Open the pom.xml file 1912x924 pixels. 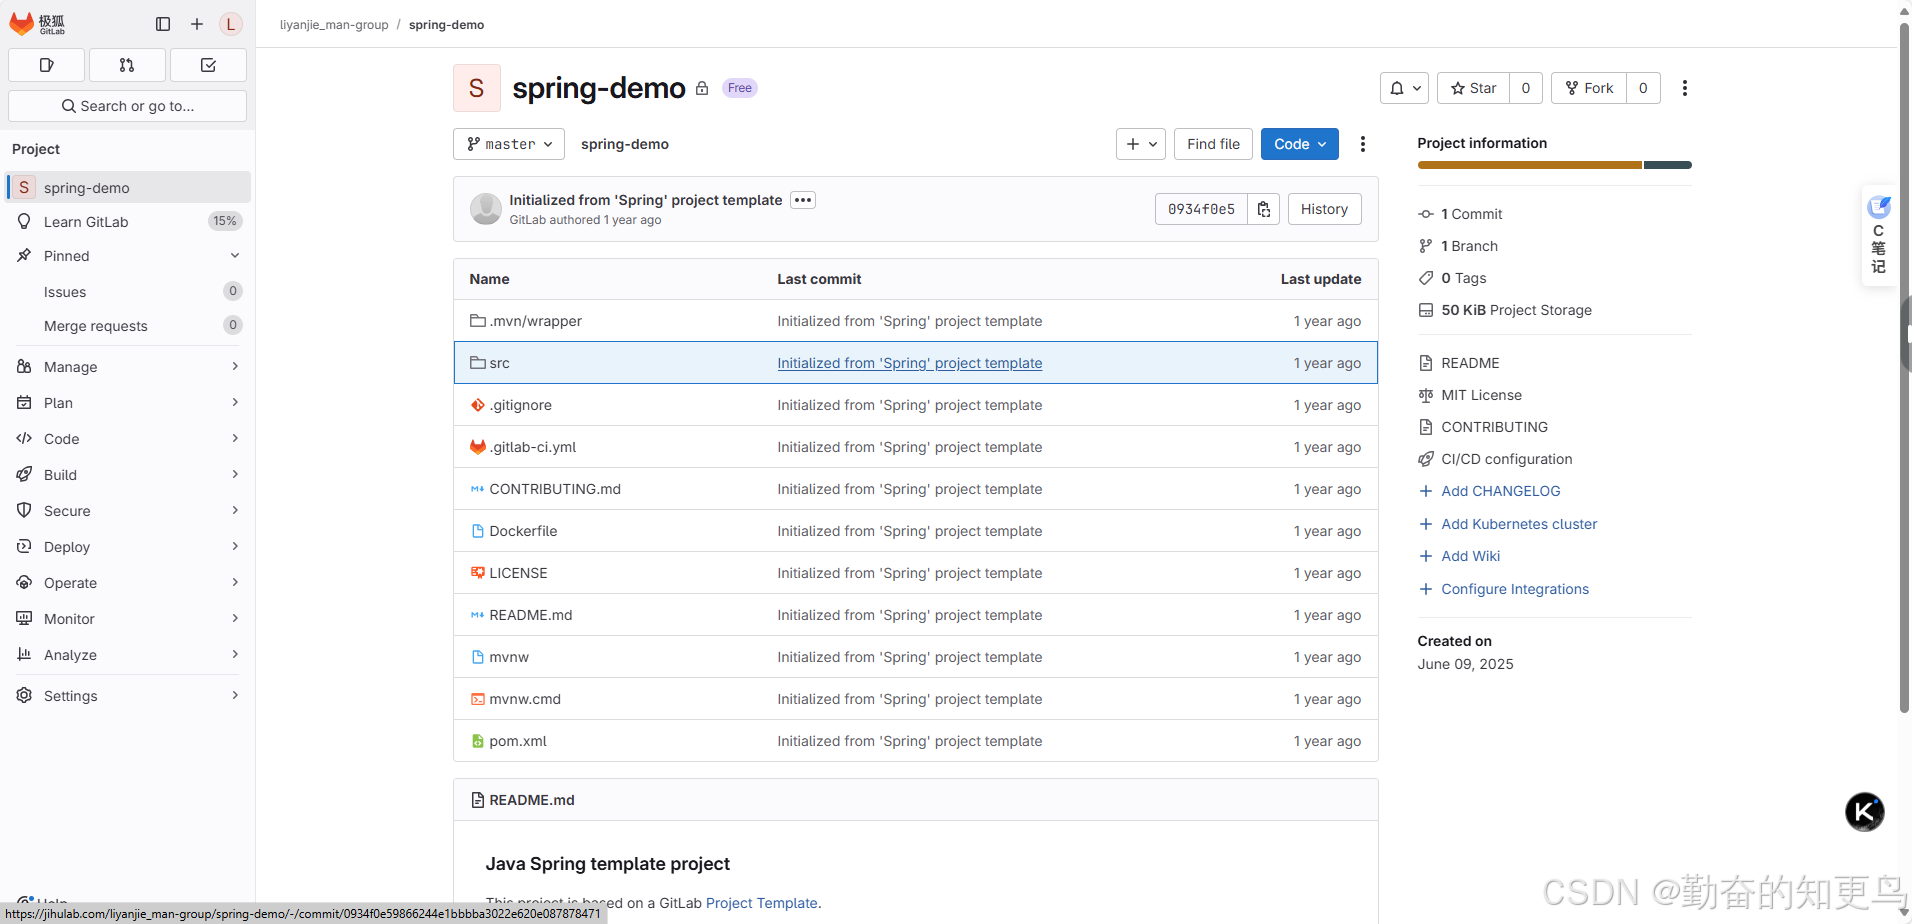(x=518, y=741)
